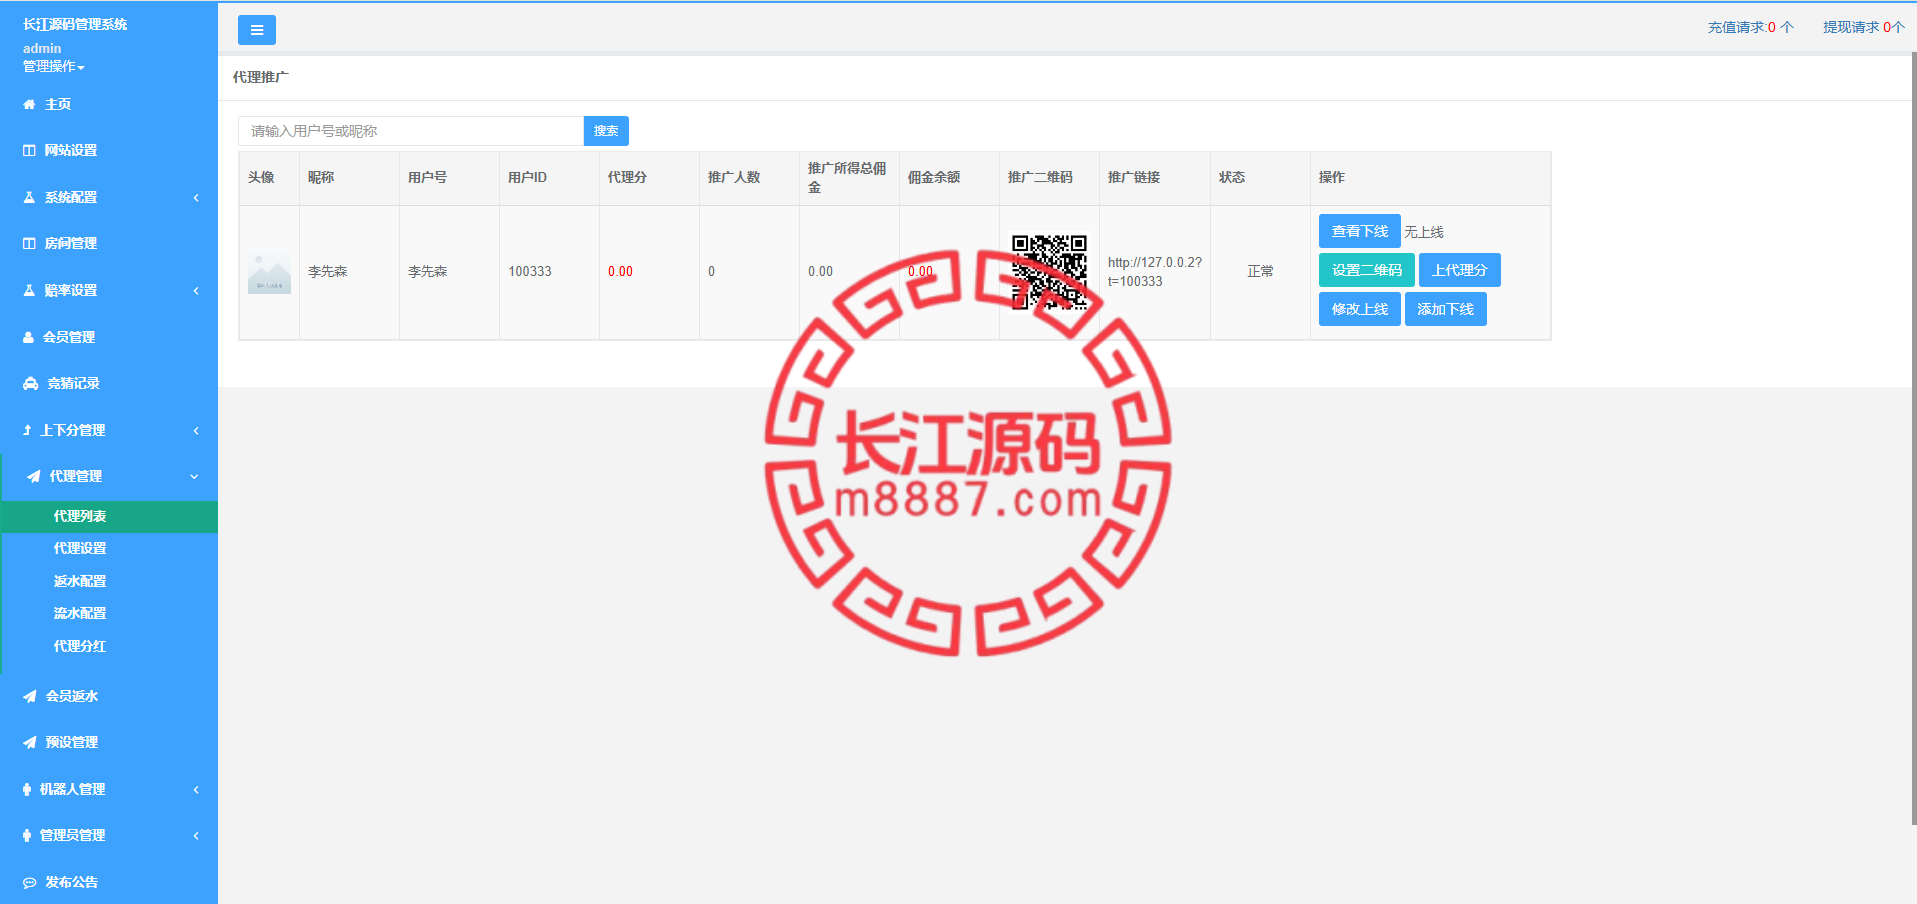Click the promotion QR code image
Screen dimensions: 1917x904
1049,272
